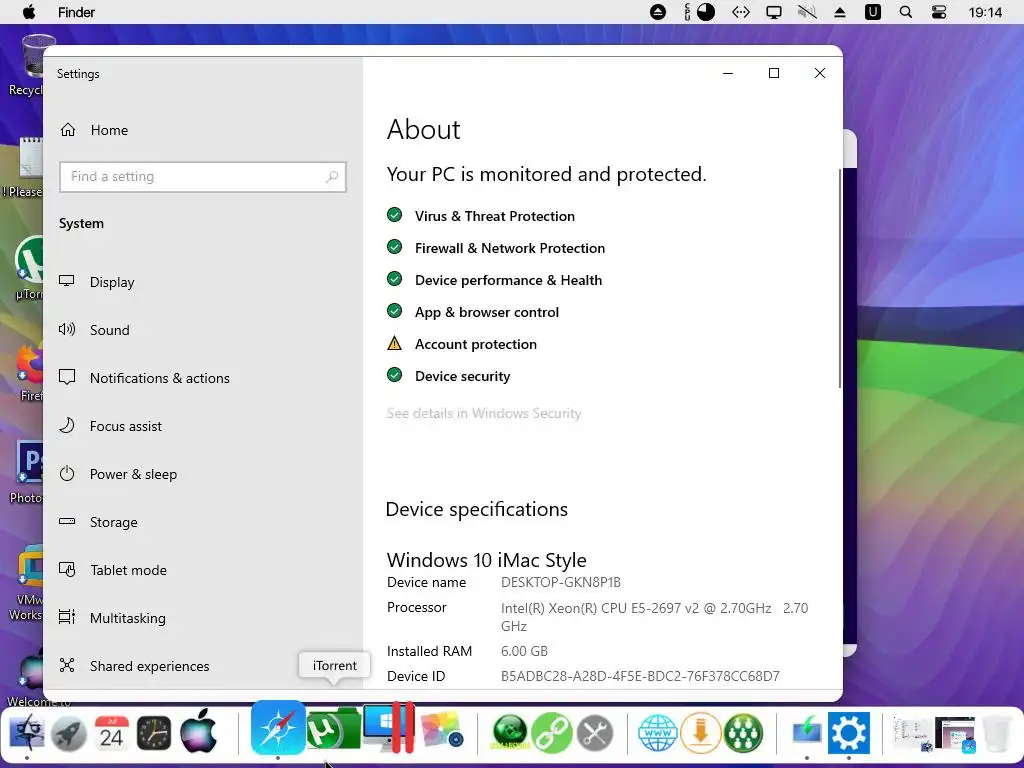The image size is (1024, 768).
Task: Click the 19:14 clock in the menu bar
Action: coord(985,12)
